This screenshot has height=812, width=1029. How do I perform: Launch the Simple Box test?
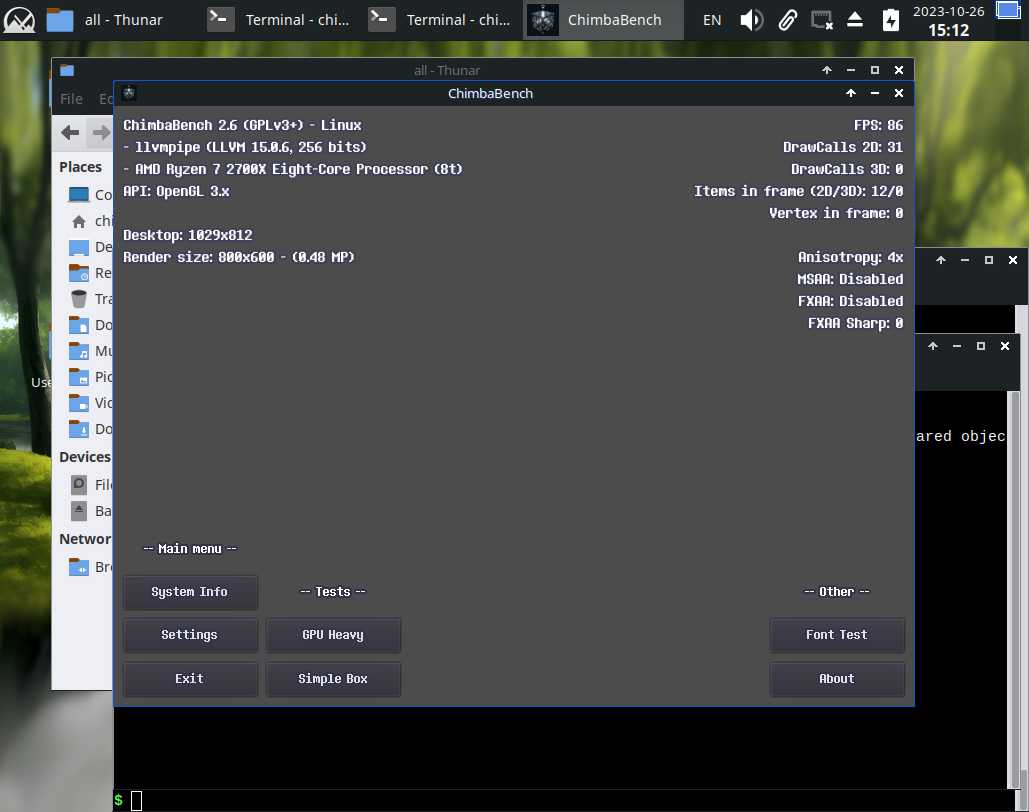[333, 679]
